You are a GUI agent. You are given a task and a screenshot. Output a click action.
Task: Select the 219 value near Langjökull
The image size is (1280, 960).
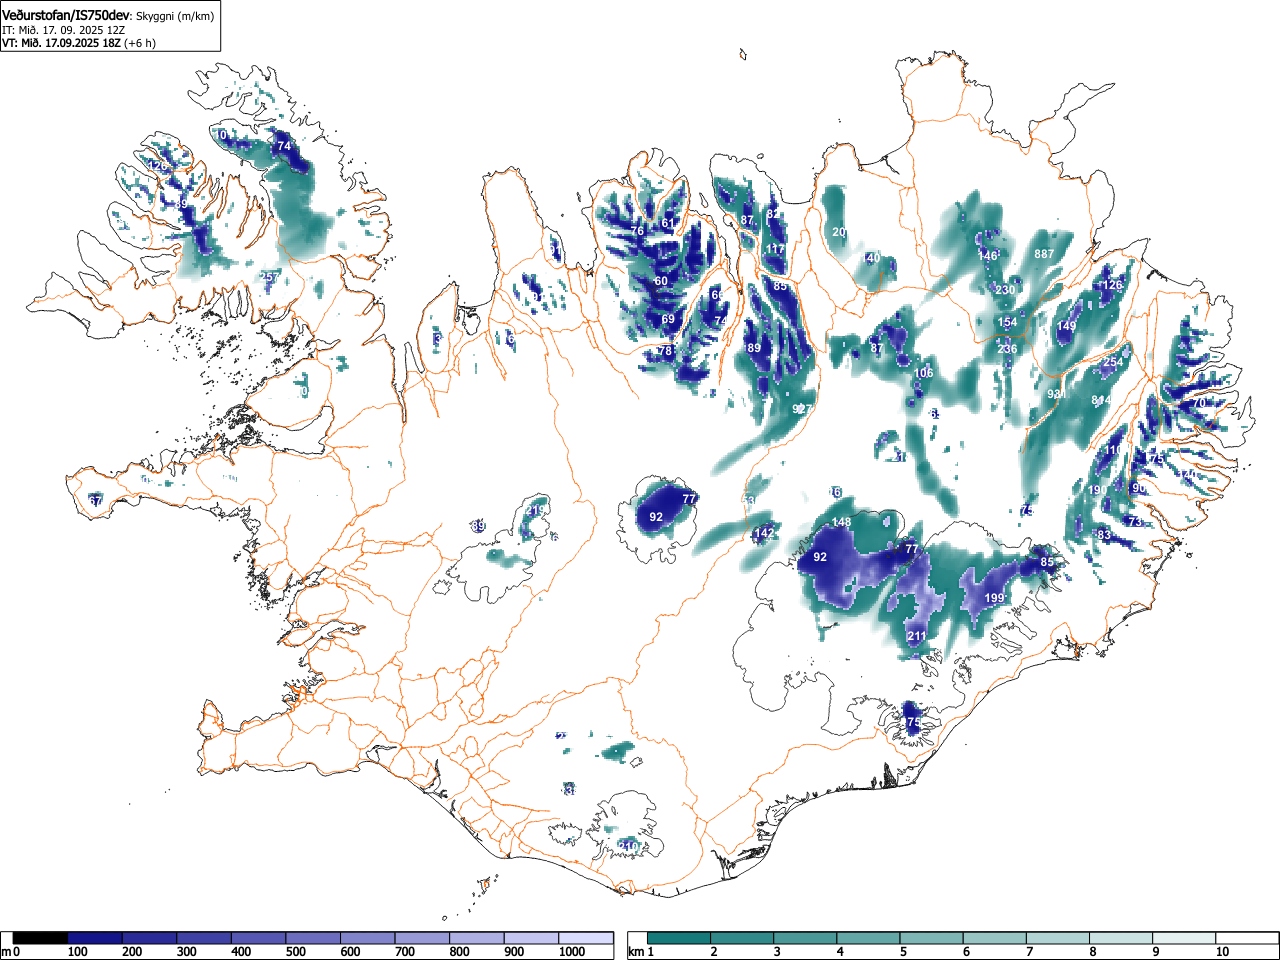pos(535,511)
